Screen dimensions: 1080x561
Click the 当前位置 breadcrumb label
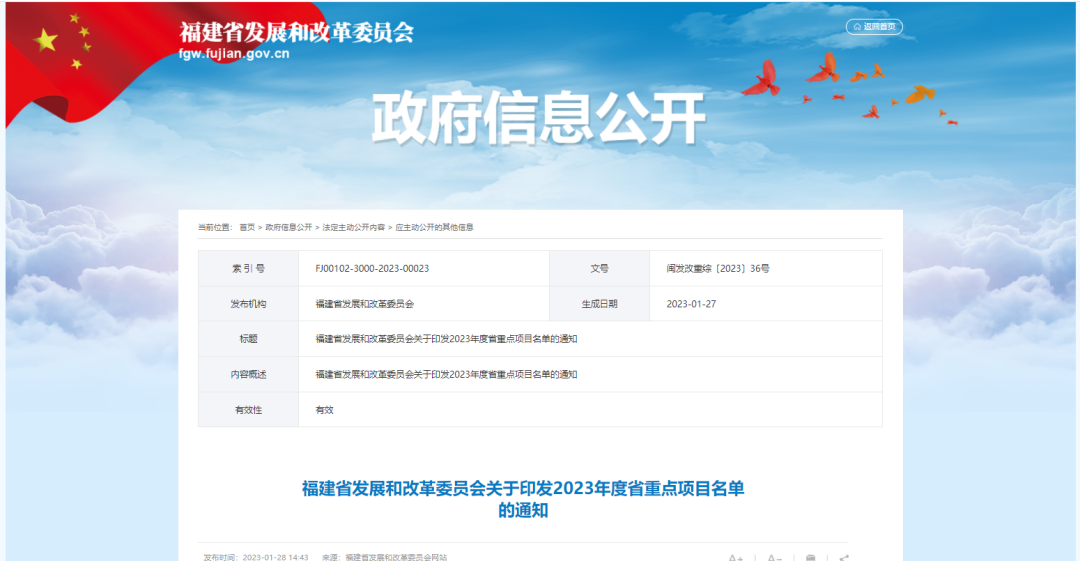[215, 227]
